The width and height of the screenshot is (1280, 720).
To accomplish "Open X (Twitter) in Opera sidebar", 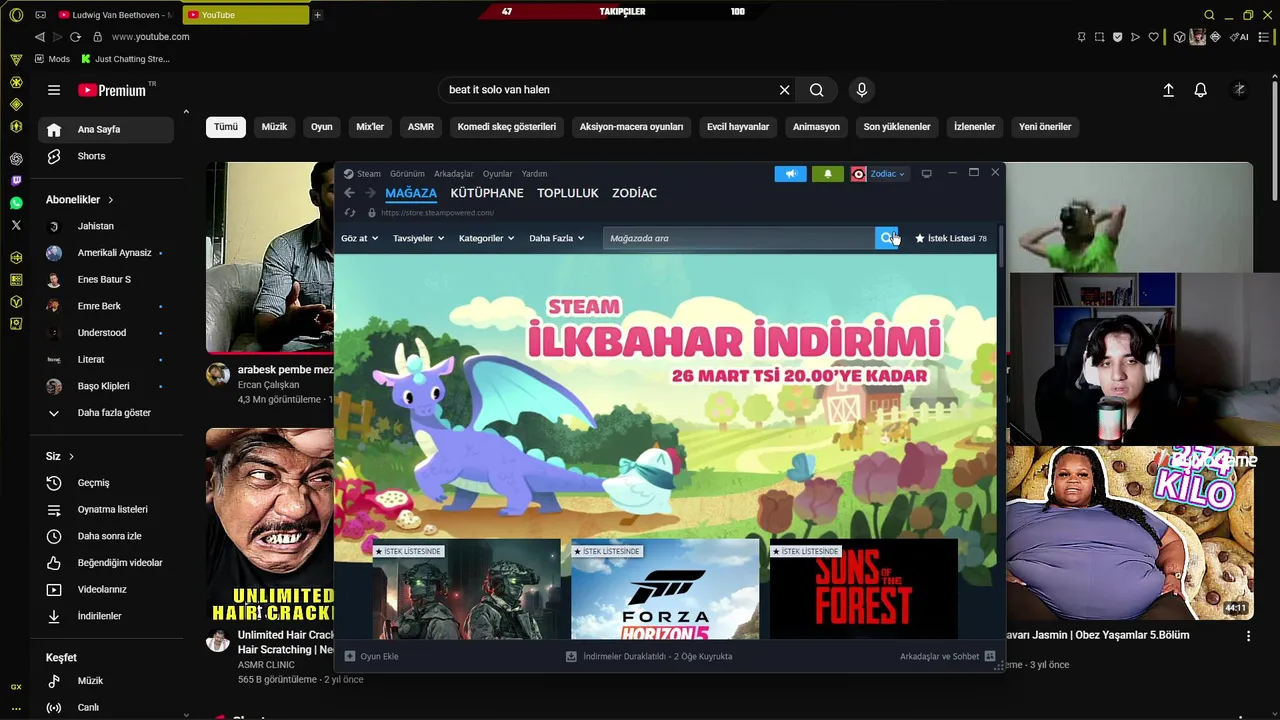I will coord(16,226).
